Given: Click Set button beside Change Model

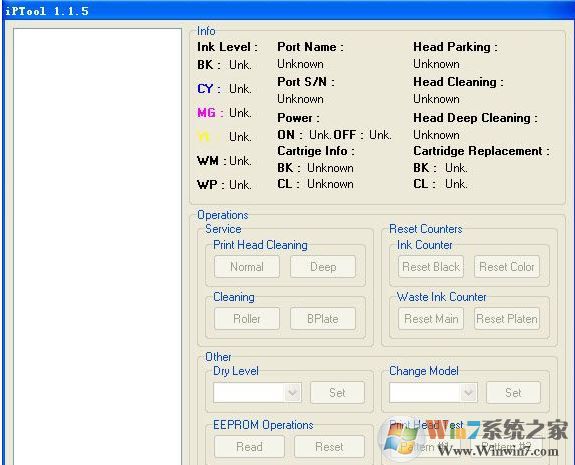Looking at the screenshot, I should (513, 393).
